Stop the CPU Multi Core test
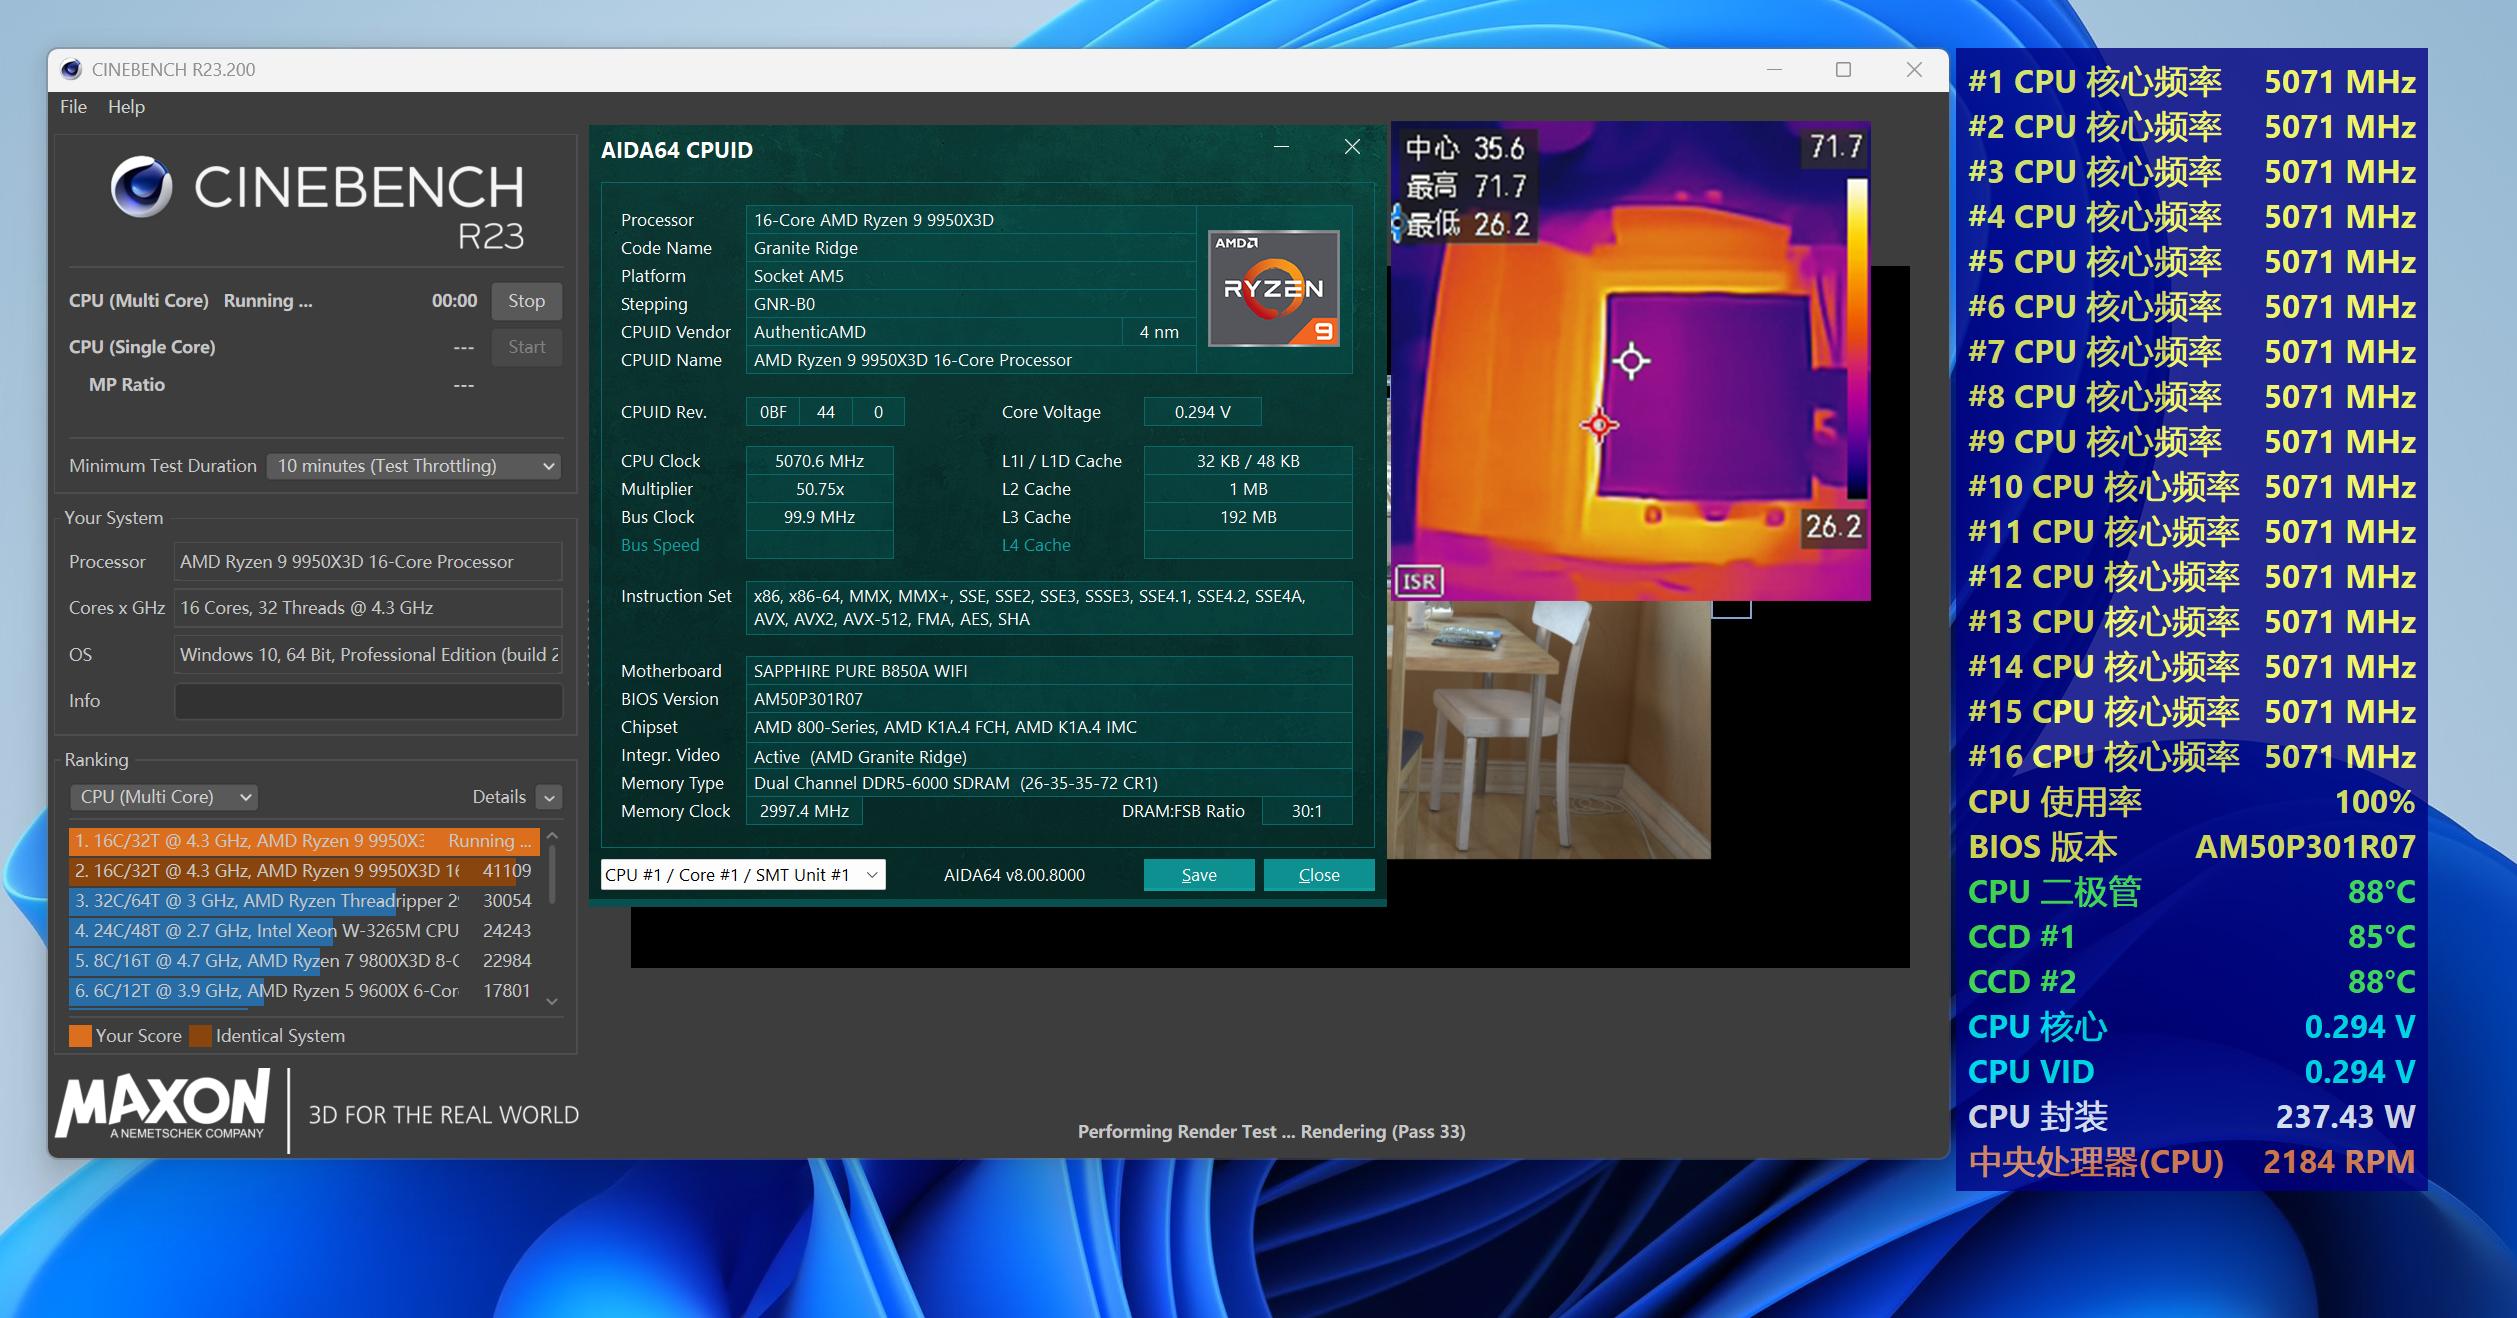2517x1318 pixels. (526, 301)
